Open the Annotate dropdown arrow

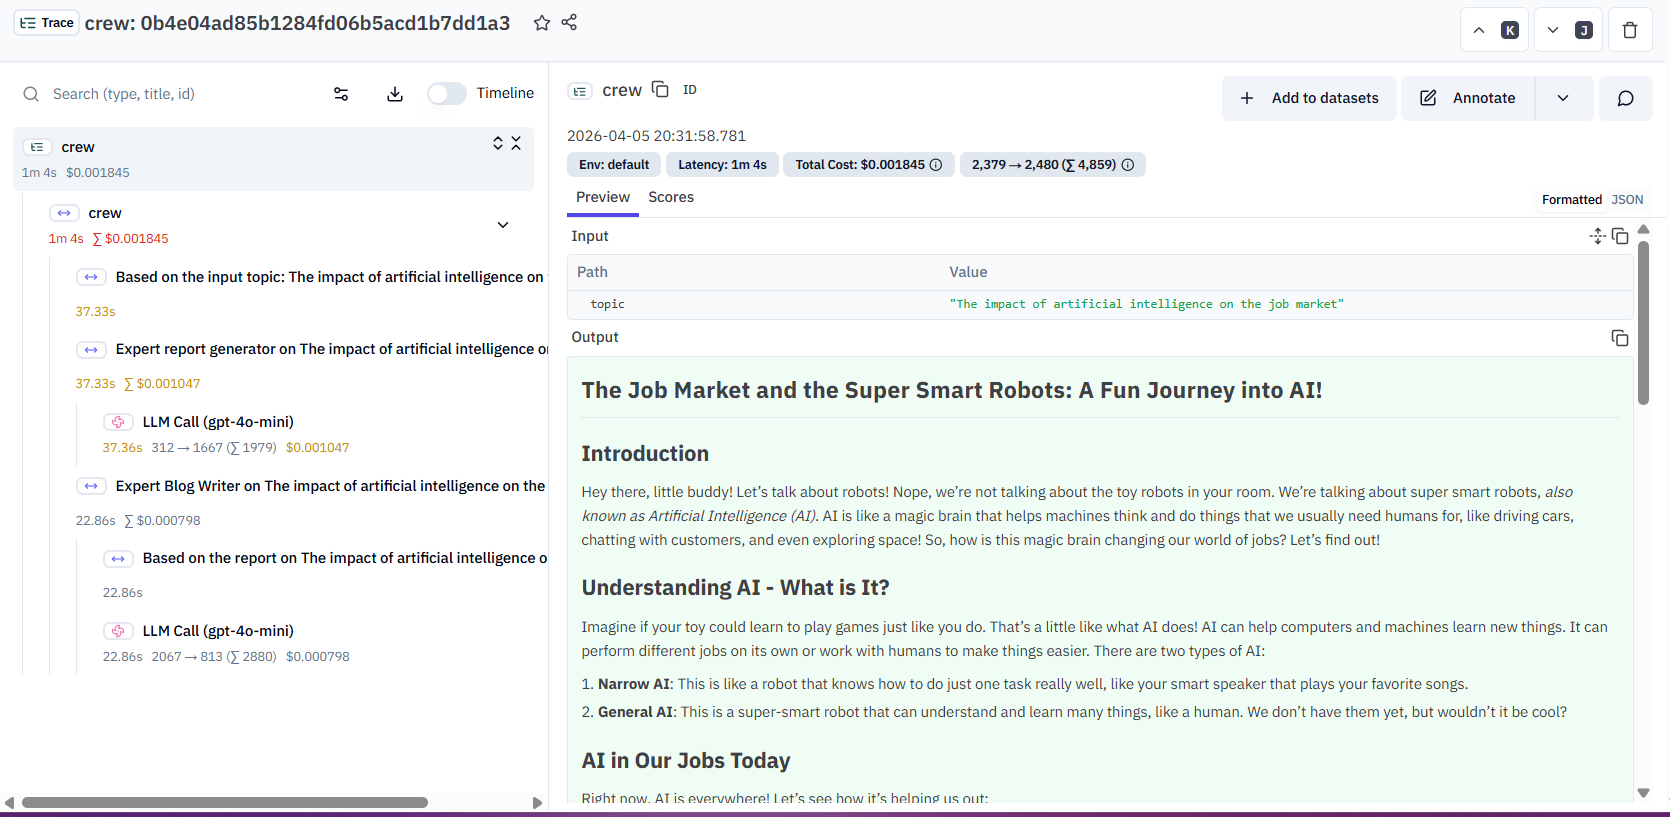click(x=1563, y=98)
